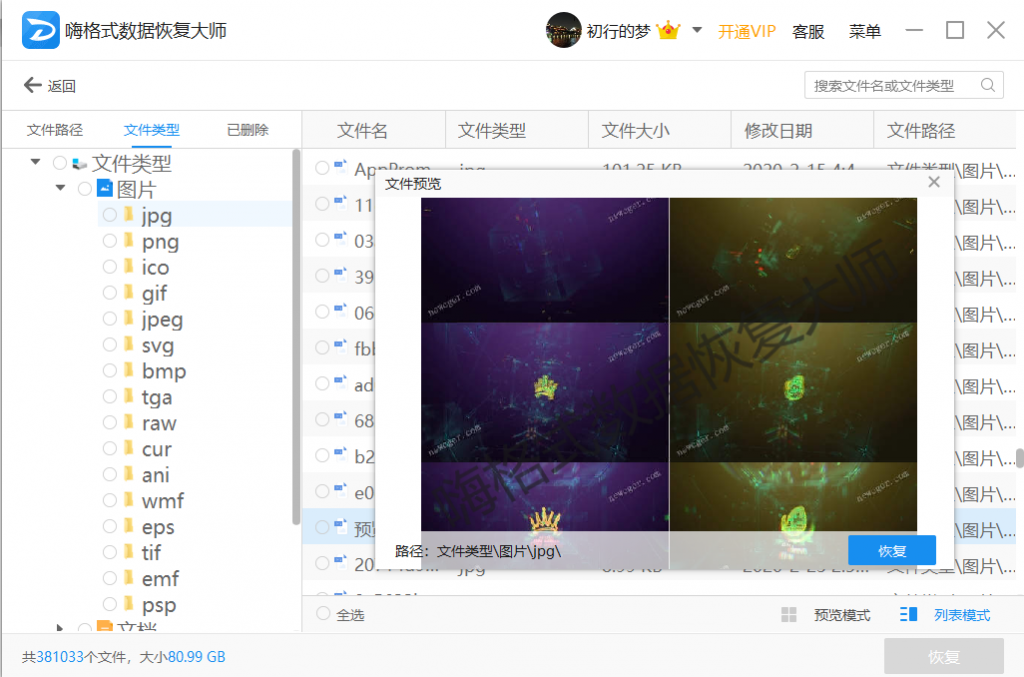1024x677 pixels.
Task: Check the 图片 category checkbox
Action: 84,189
